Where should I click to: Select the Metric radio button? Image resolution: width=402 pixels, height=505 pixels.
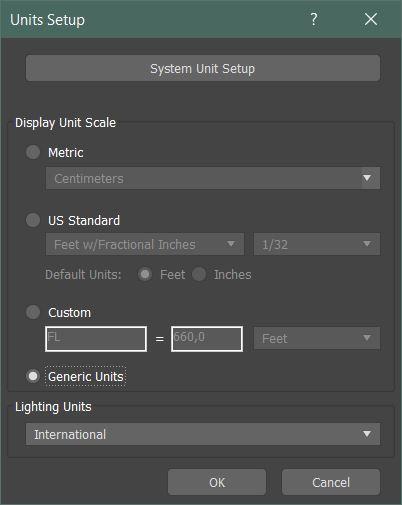(33, 152)
